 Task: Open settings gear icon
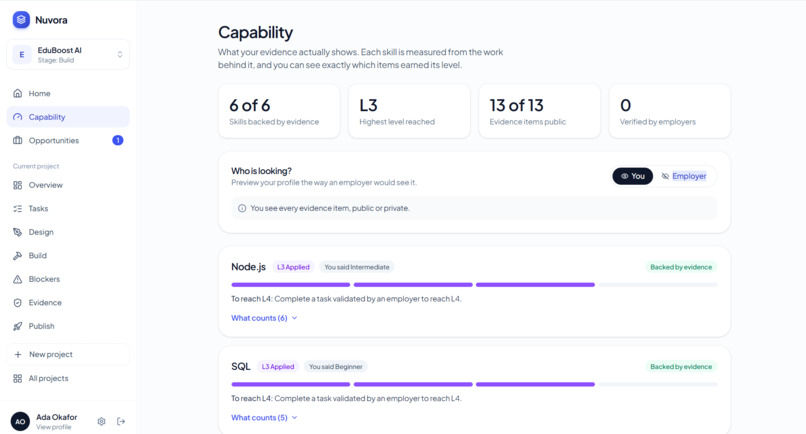[101, 422]
